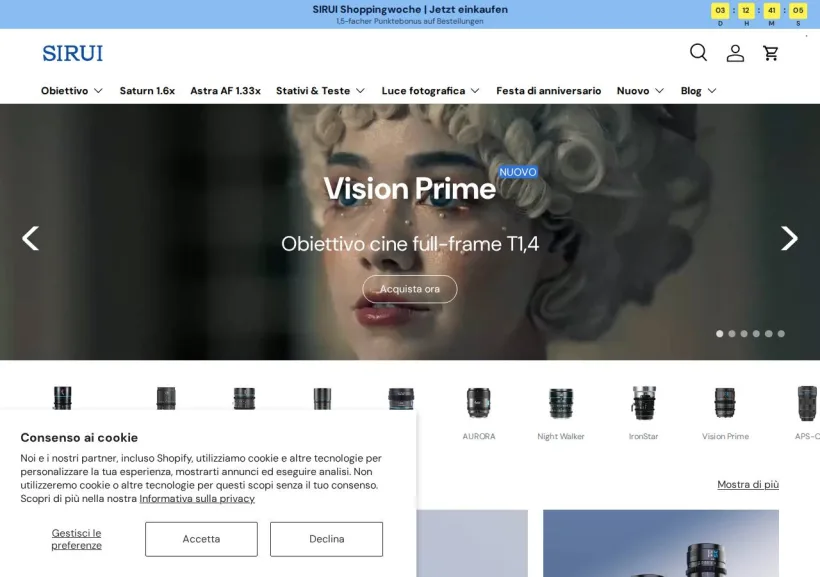820x577 pixels.
Task: Go to first hero carousel dot
Action: point(720,334)
